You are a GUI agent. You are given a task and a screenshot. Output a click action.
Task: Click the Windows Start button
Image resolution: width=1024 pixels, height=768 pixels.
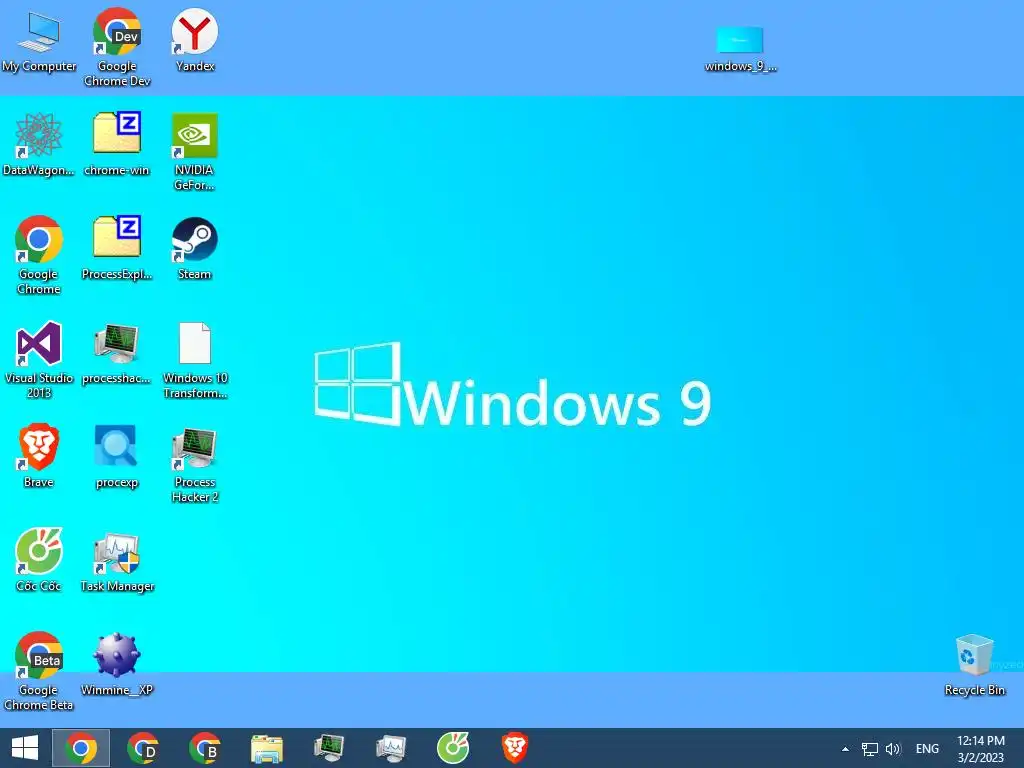pos(25,748)
